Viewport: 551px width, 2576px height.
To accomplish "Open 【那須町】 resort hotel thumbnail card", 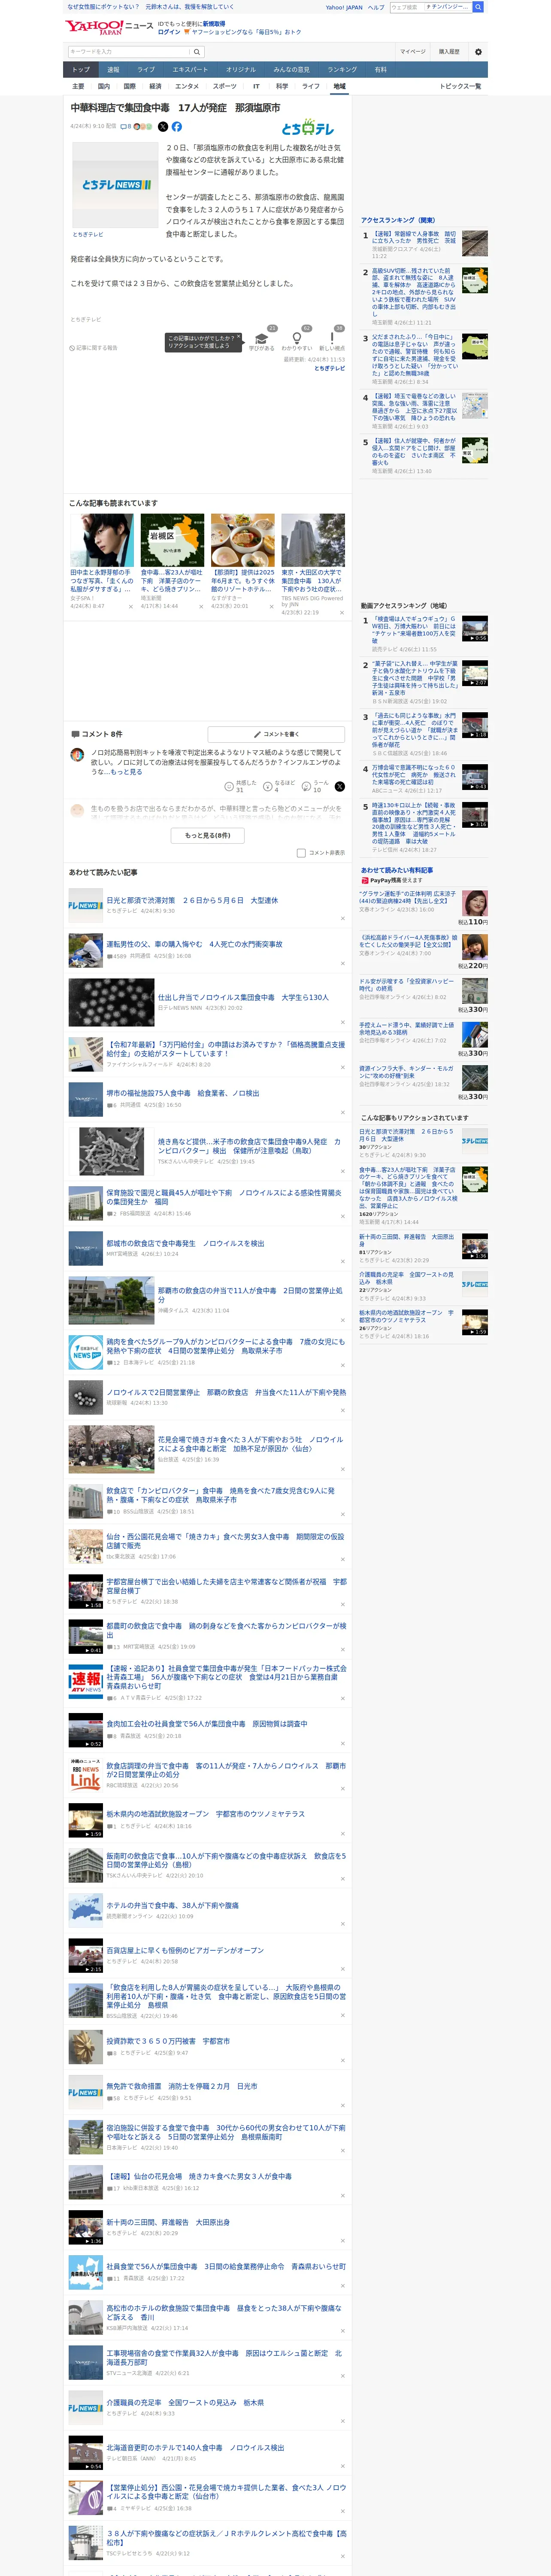I will [243, 540].
